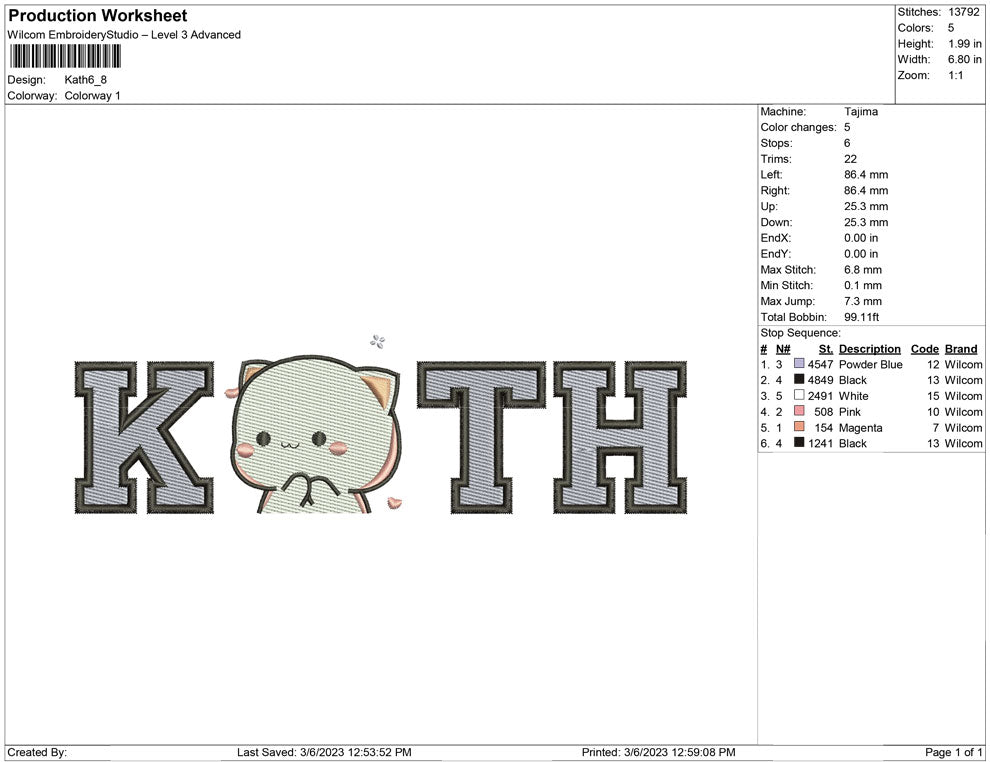Click the Pink color swatch
Viewport: 990px width, 762px height.
pyautogui.click(x=799, y=411)
